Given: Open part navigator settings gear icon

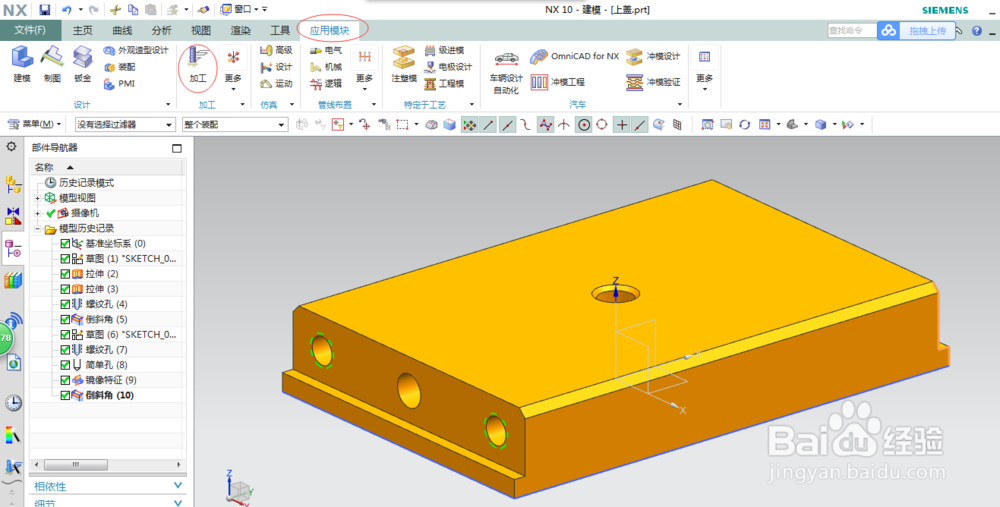Looking at the screenshot, I should [11, 147].
